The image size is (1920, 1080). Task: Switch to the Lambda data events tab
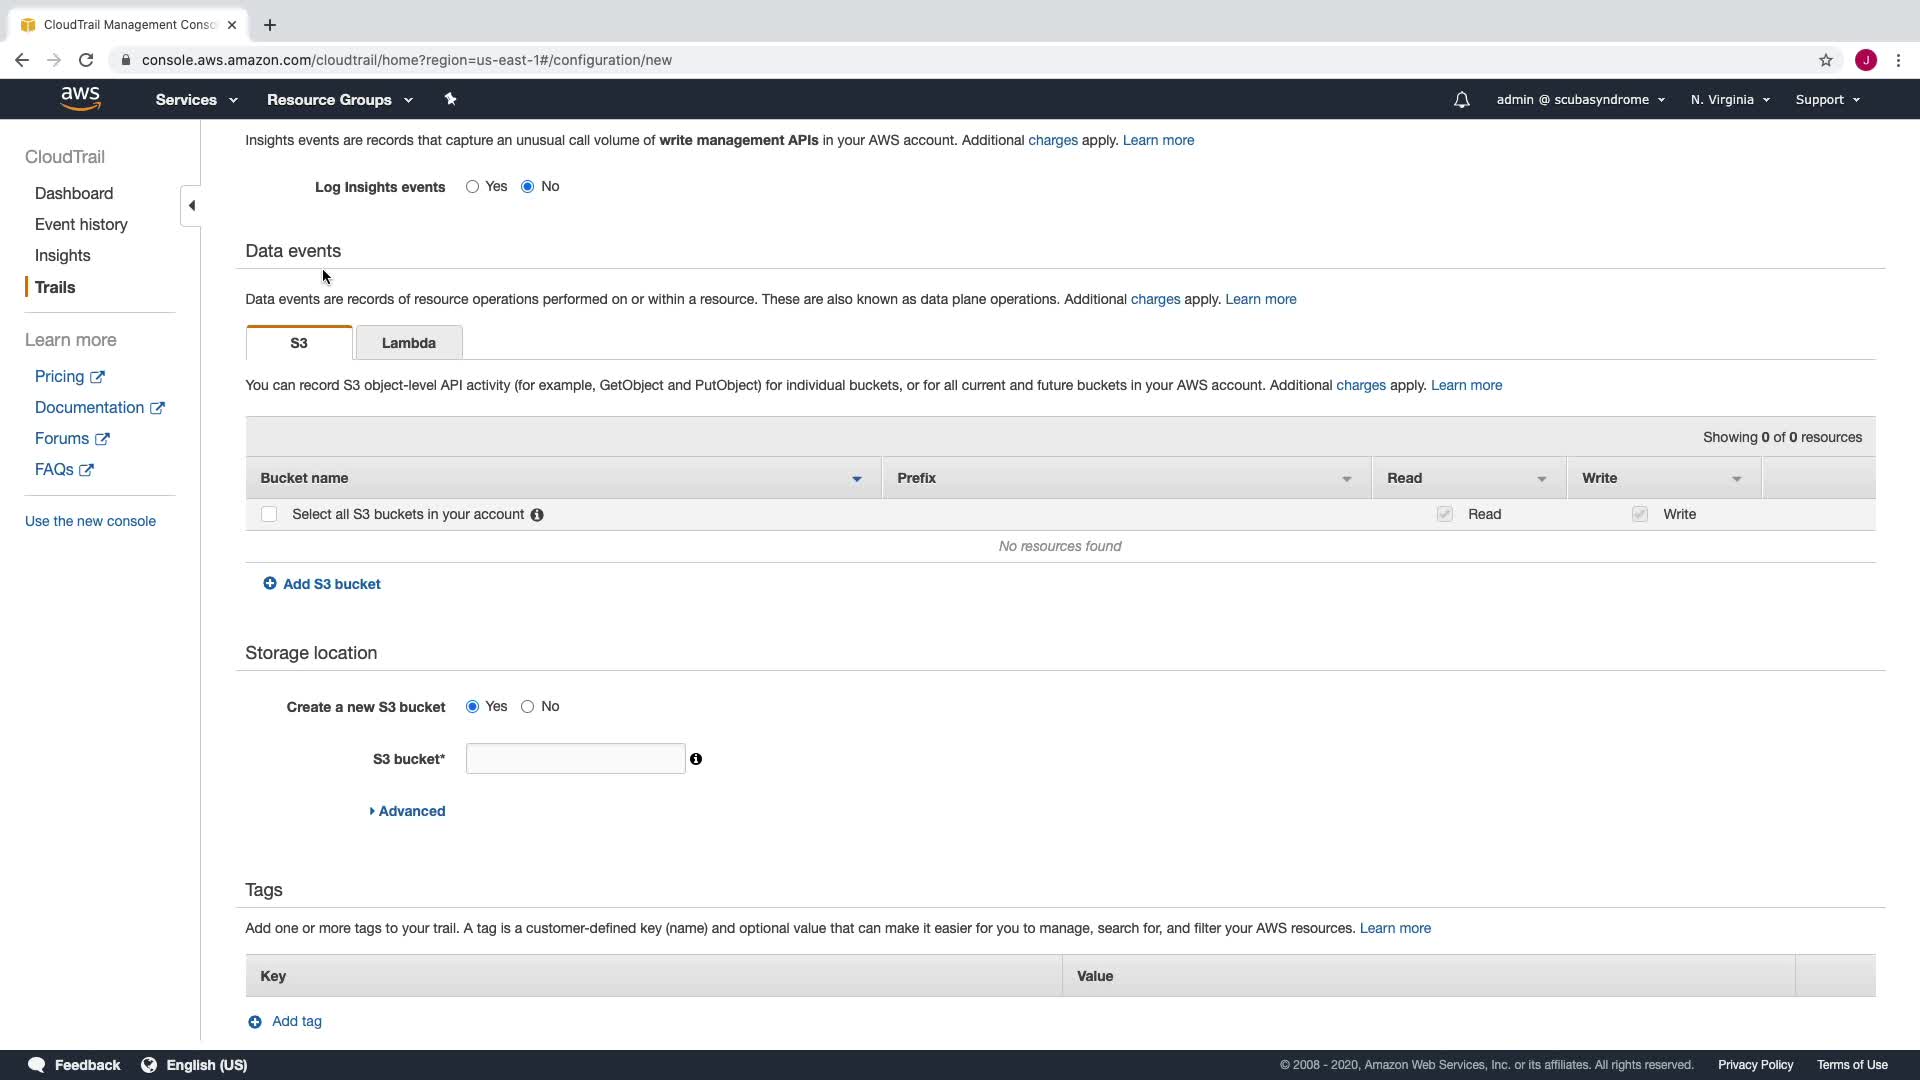[x=408, y=343]
